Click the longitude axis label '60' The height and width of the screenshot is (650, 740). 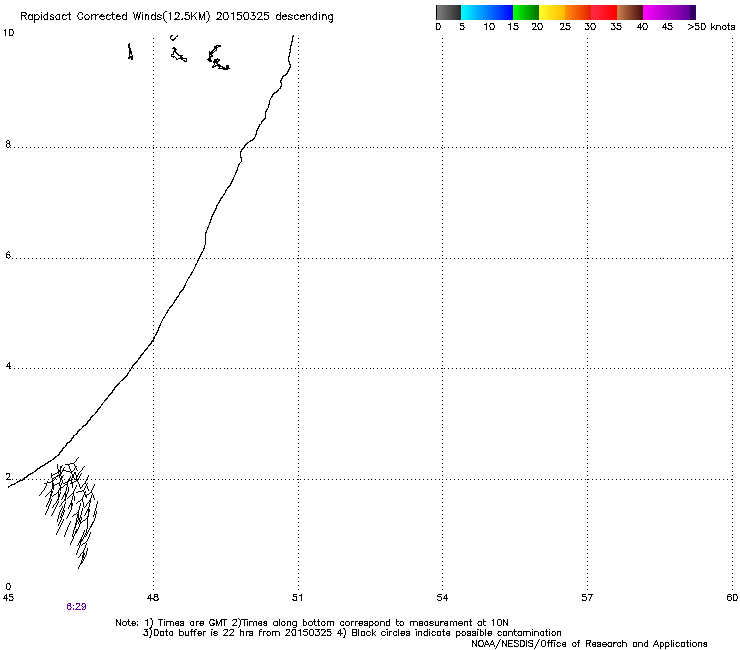coord(732,598)
